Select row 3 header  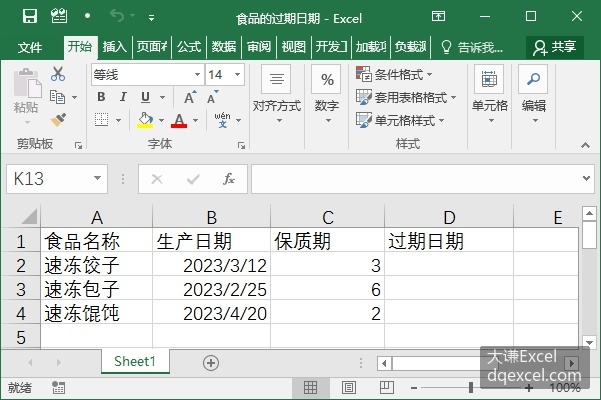[x=21, y=289]
